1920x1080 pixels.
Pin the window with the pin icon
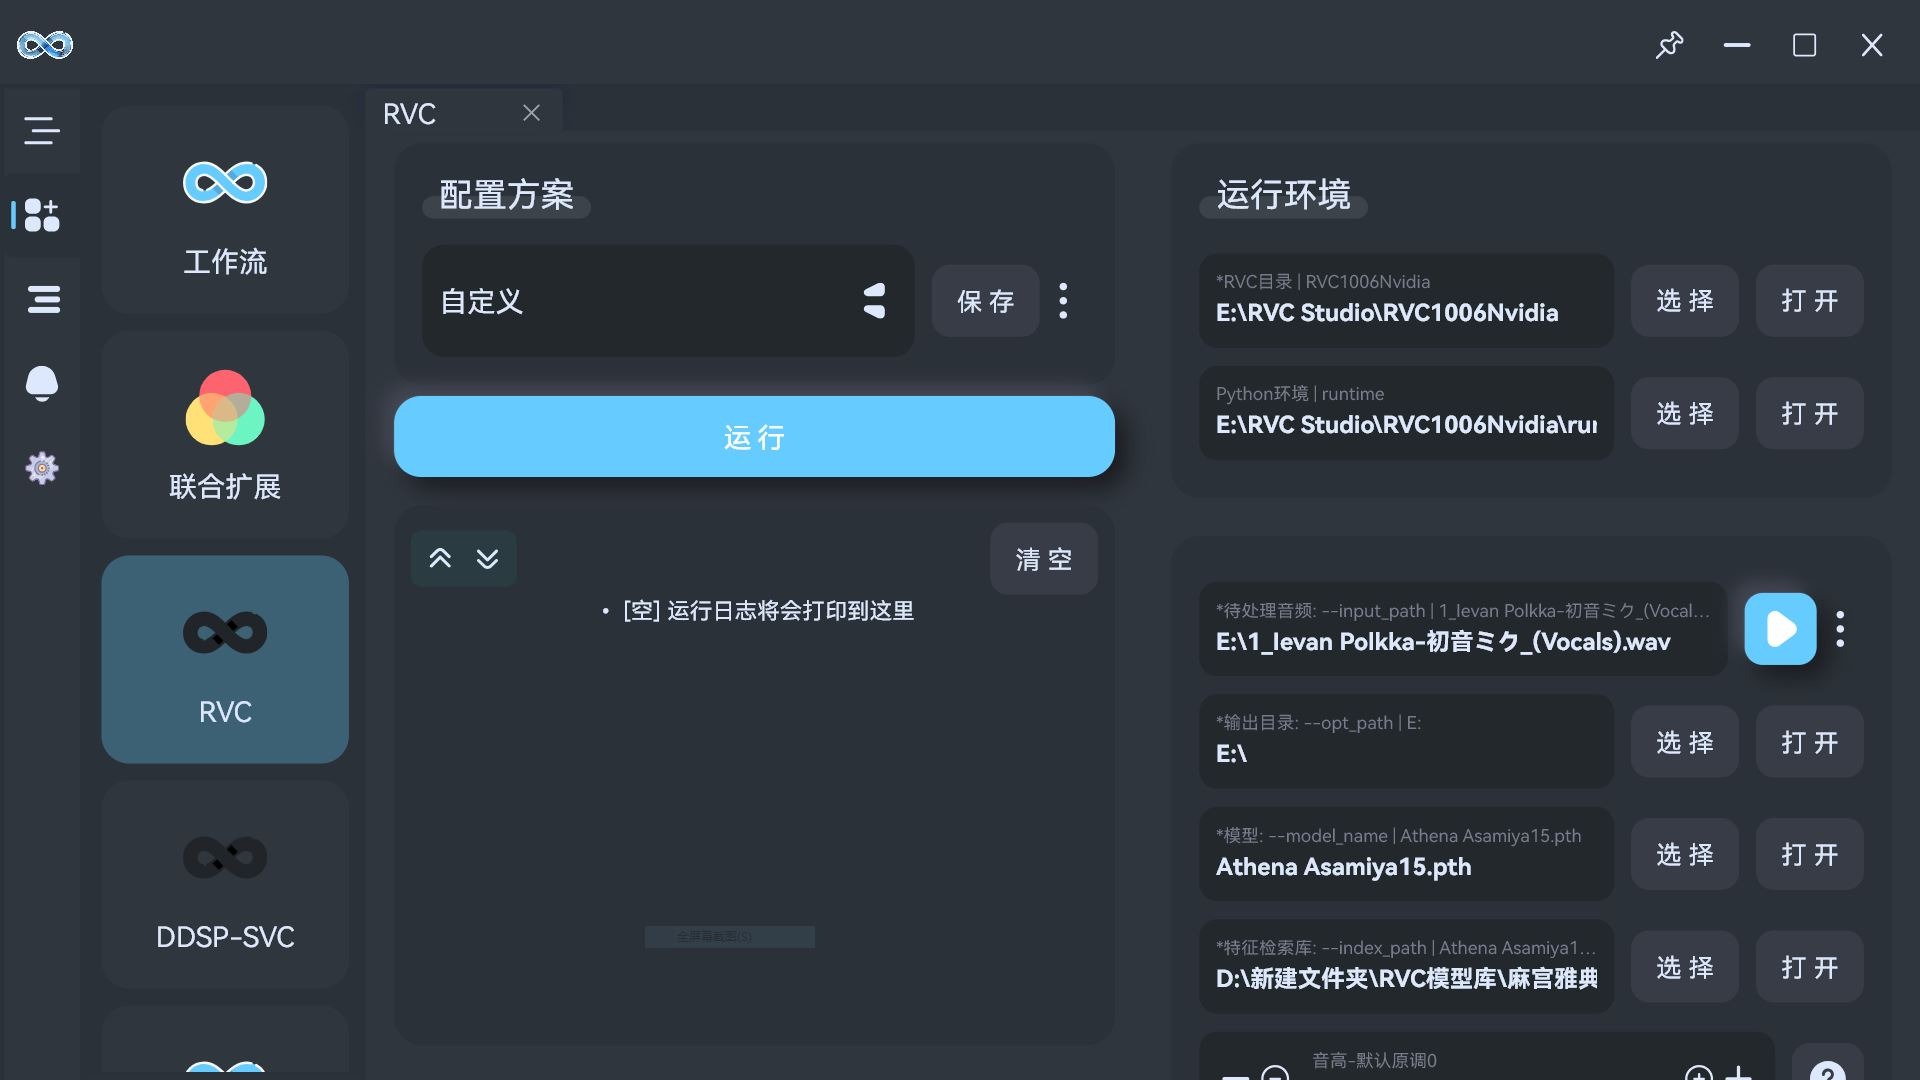[1669, 45]
